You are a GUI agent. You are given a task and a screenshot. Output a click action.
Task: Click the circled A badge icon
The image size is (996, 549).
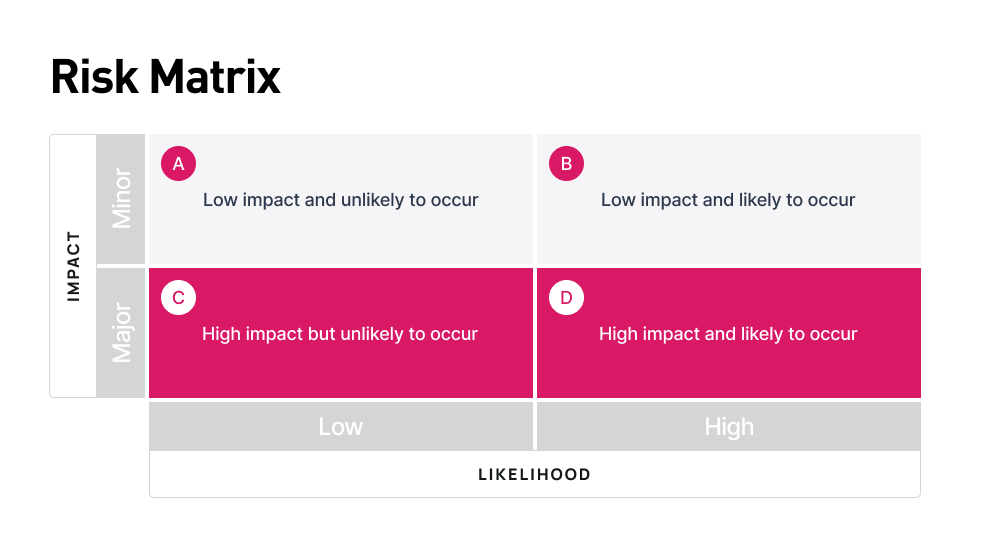[x=178, y=164]
